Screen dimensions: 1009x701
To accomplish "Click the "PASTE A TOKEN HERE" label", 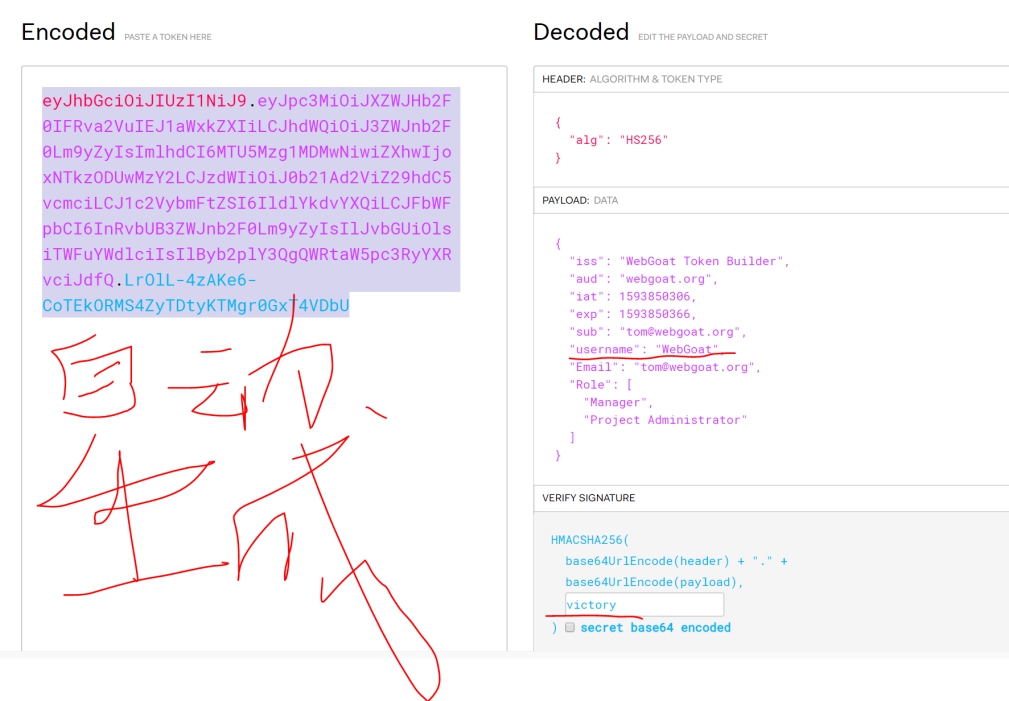I will pyautogui.click(x=168, y=37).
